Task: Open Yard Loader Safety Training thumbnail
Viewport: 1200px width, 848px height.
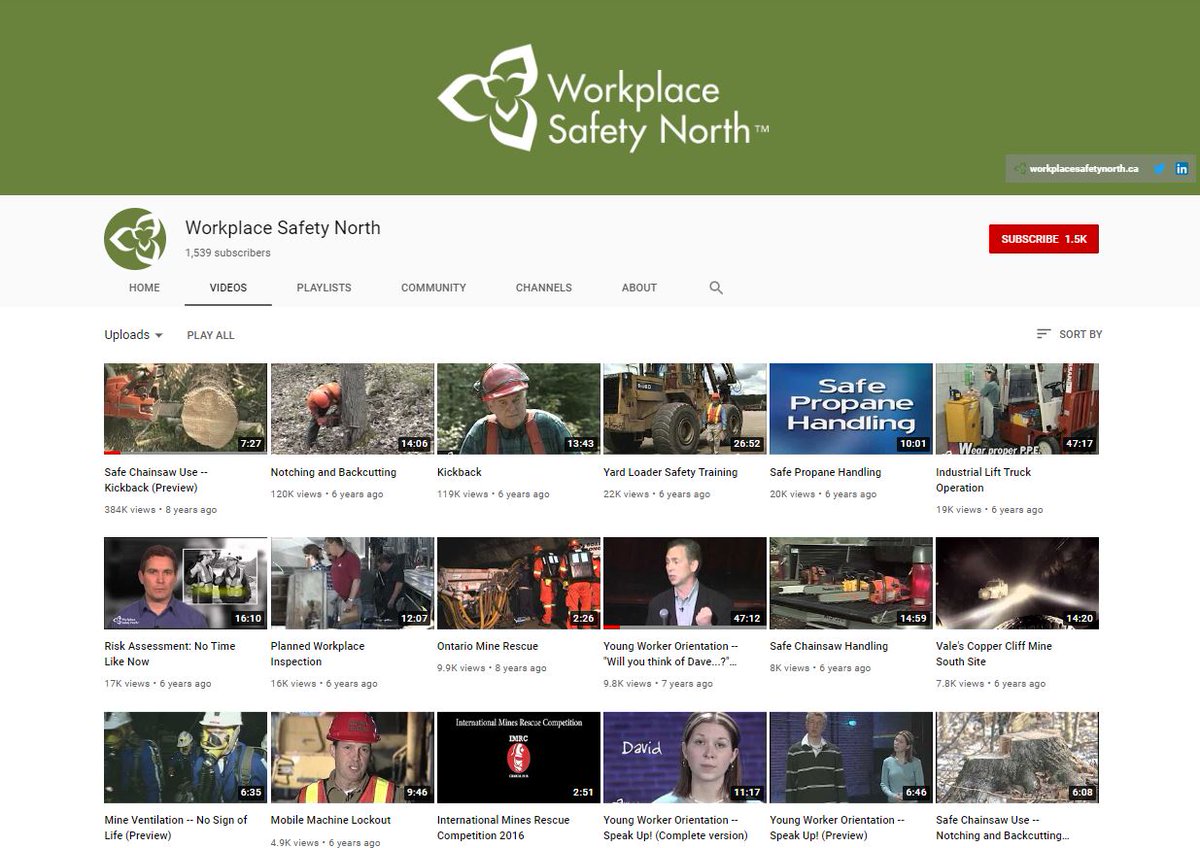Action: pyautogui.click(x=684, y=409)
